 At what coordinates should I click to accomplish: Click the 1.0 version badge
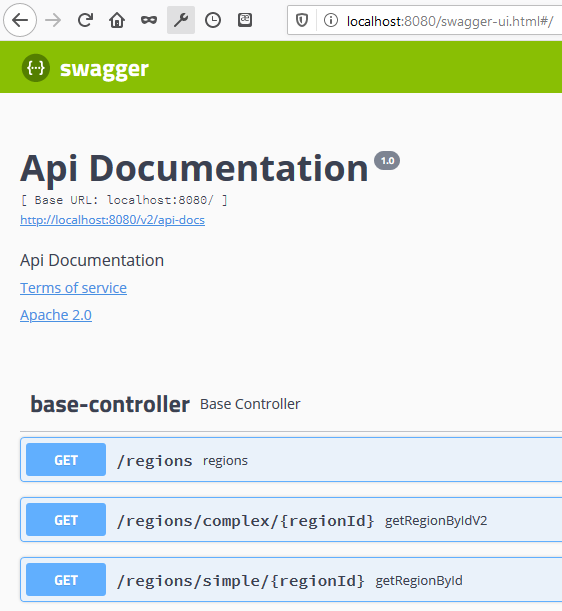click(387, 161)
